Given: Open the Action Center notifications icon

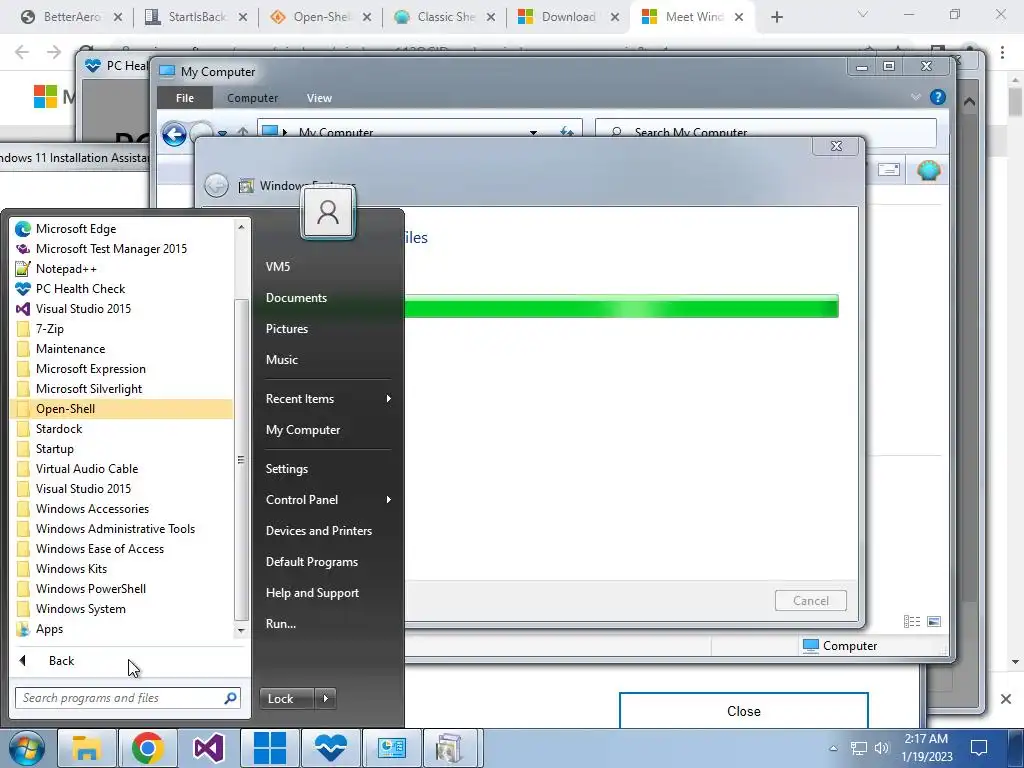Looking at the screenshot, I should [x=978, y=748].
